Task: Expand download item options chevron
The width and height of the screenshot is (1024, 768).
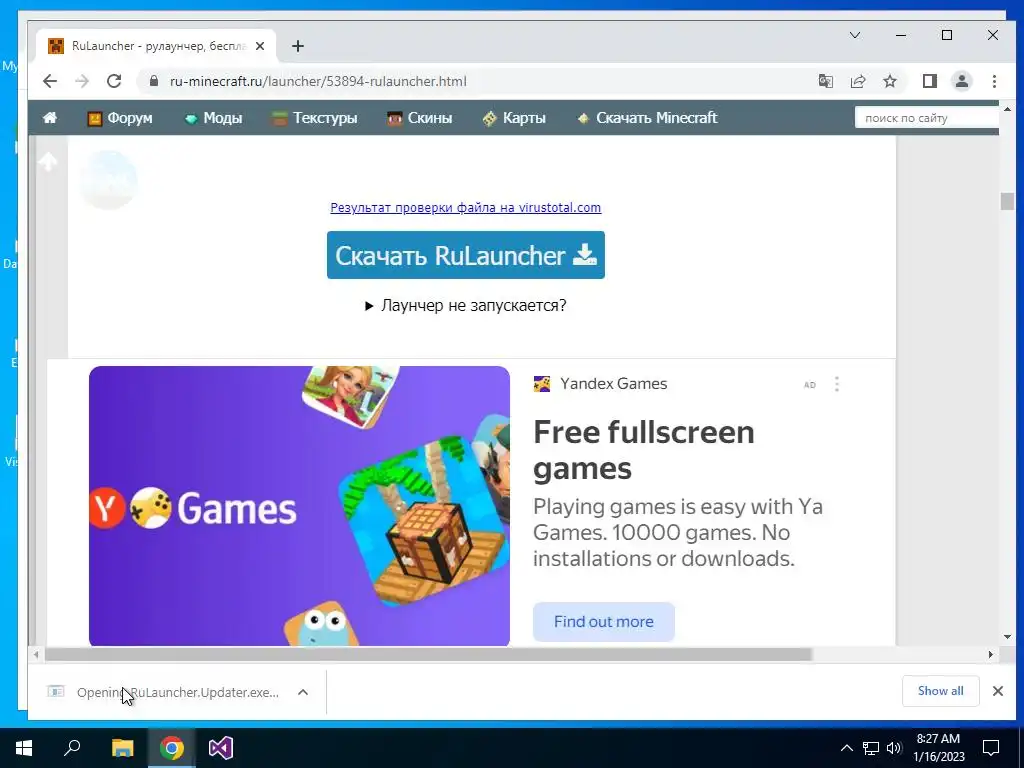Action: (303, 692)
